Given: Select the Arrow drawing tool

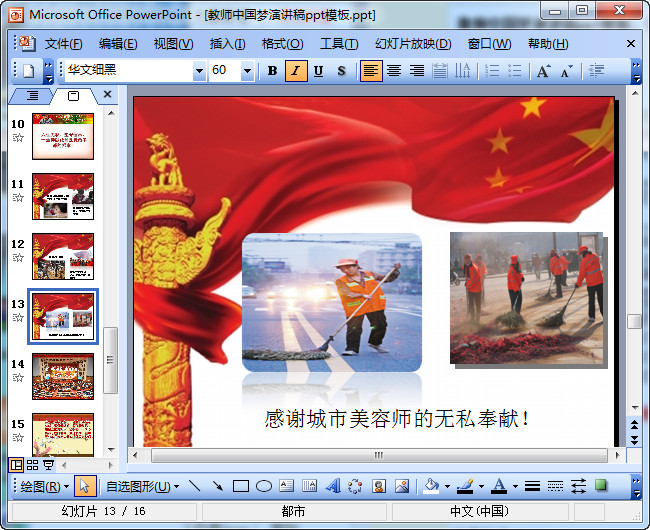Looking at the screenshot, I should (x=218, y=486).
